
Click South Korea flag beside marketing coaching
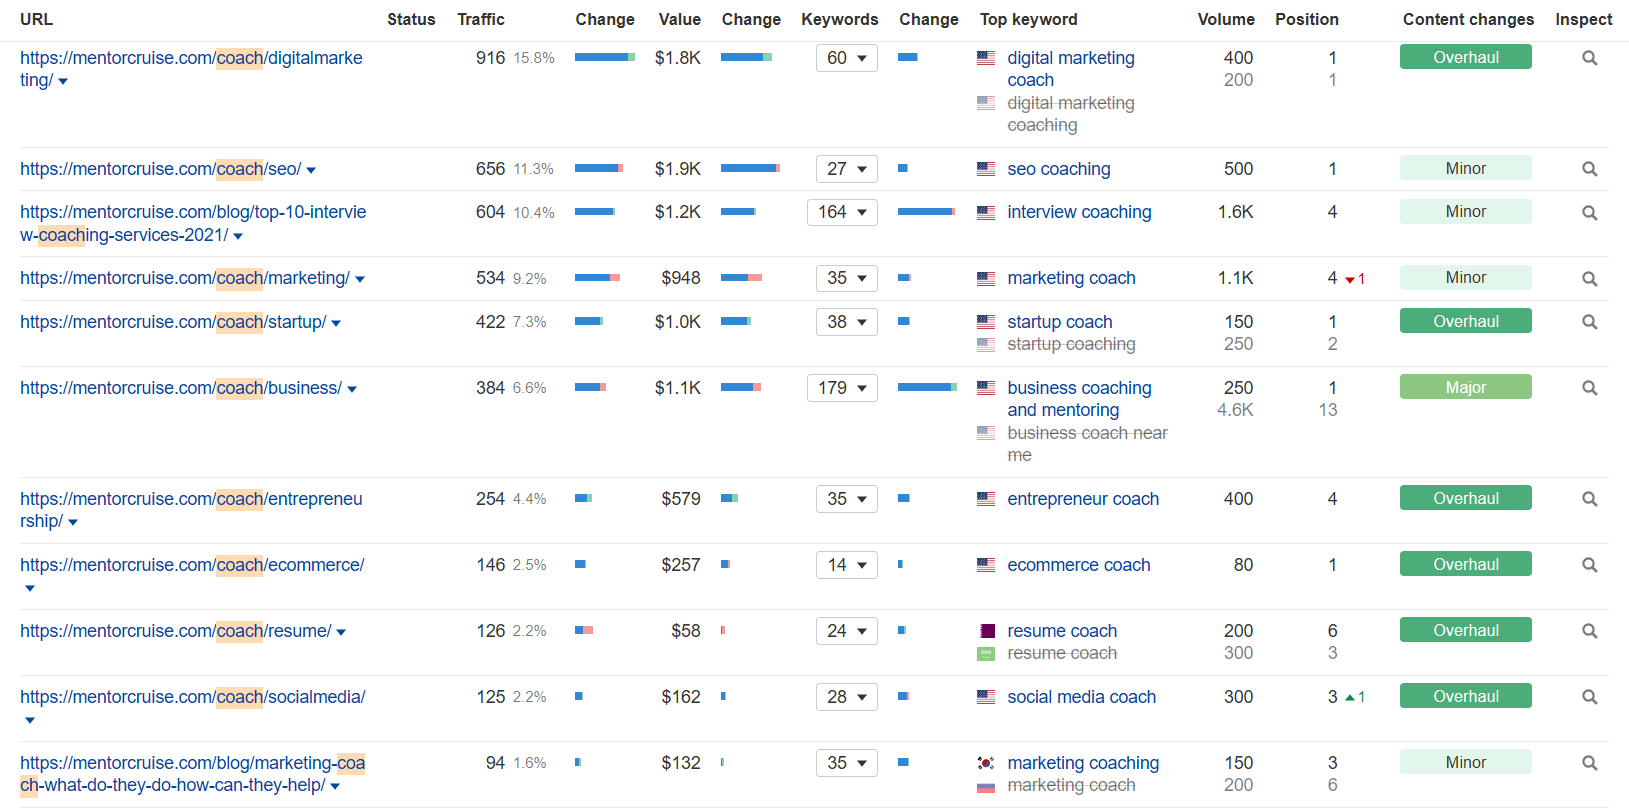click(x=986, y=763)
